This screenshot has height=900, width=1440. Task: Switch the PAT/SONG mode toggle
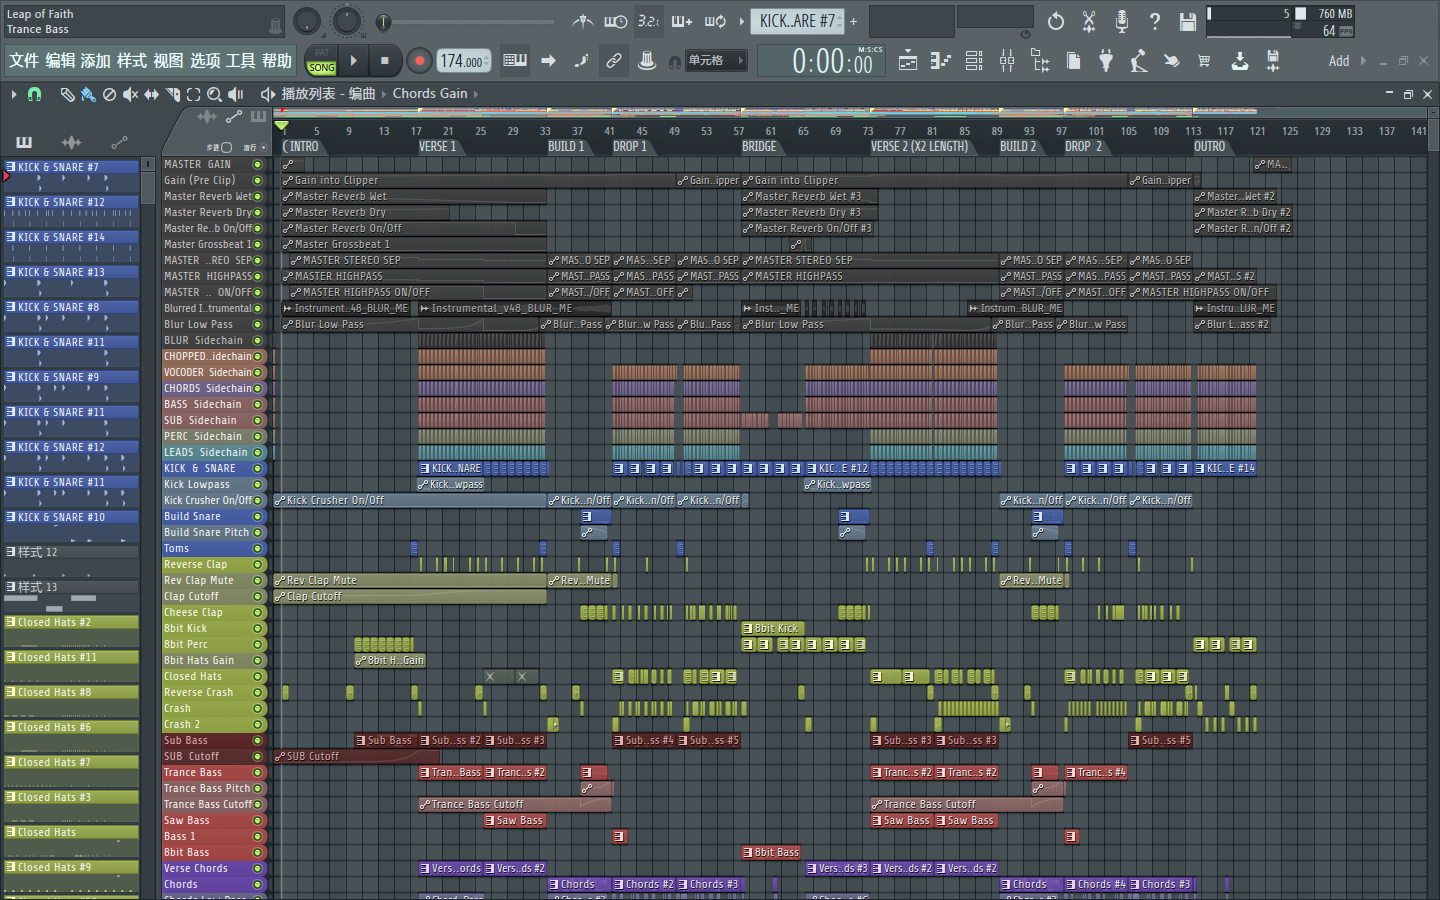(x=321, y=61)
